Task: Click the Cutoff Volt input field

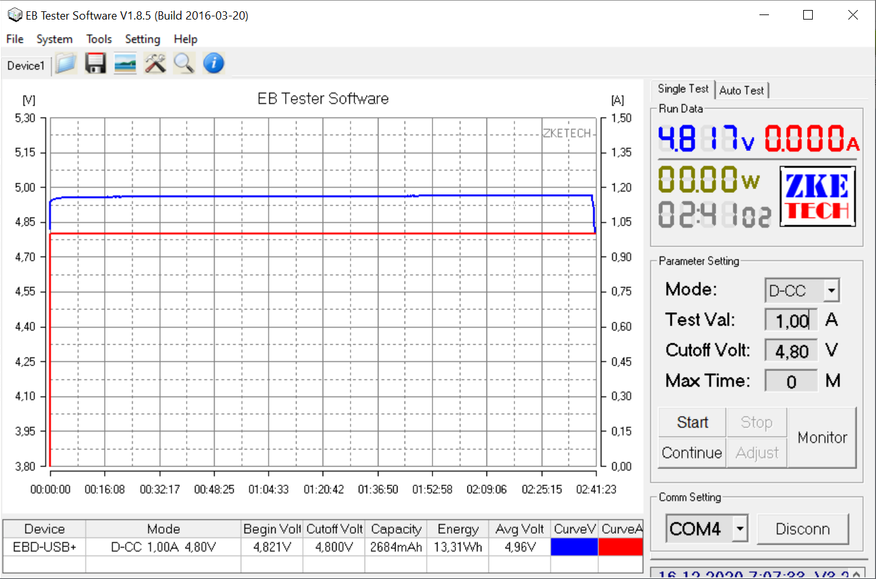Action: click(x=791, y=351)
